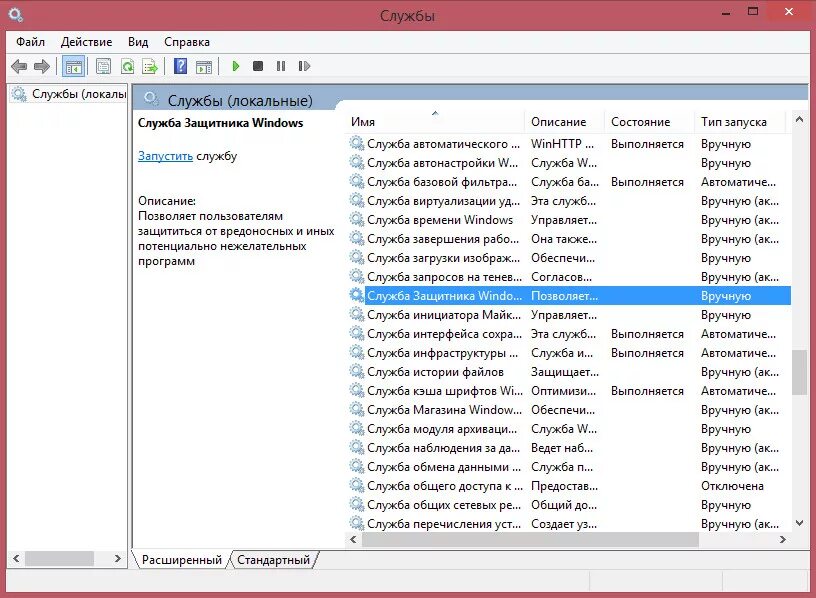
Task: Click the Отключена startup type cell
Action: [732, 486]
